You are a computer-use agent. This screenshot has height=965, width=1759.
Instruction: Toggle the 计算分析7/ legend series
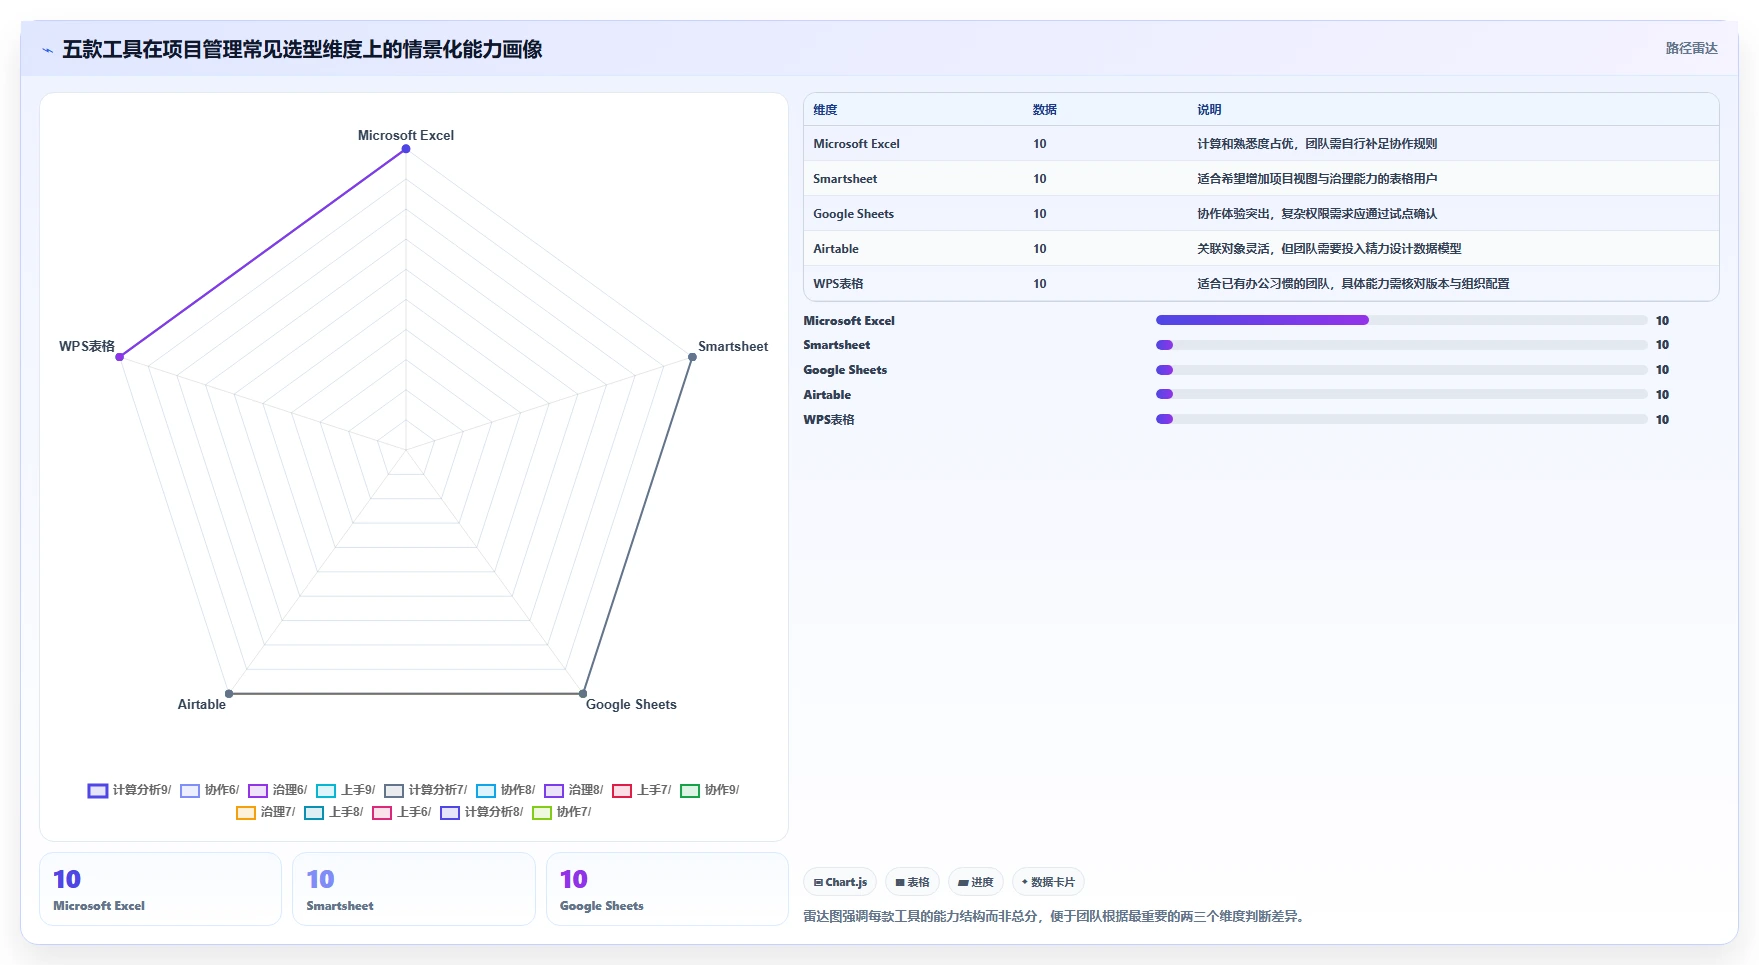(x=425, y=790)
